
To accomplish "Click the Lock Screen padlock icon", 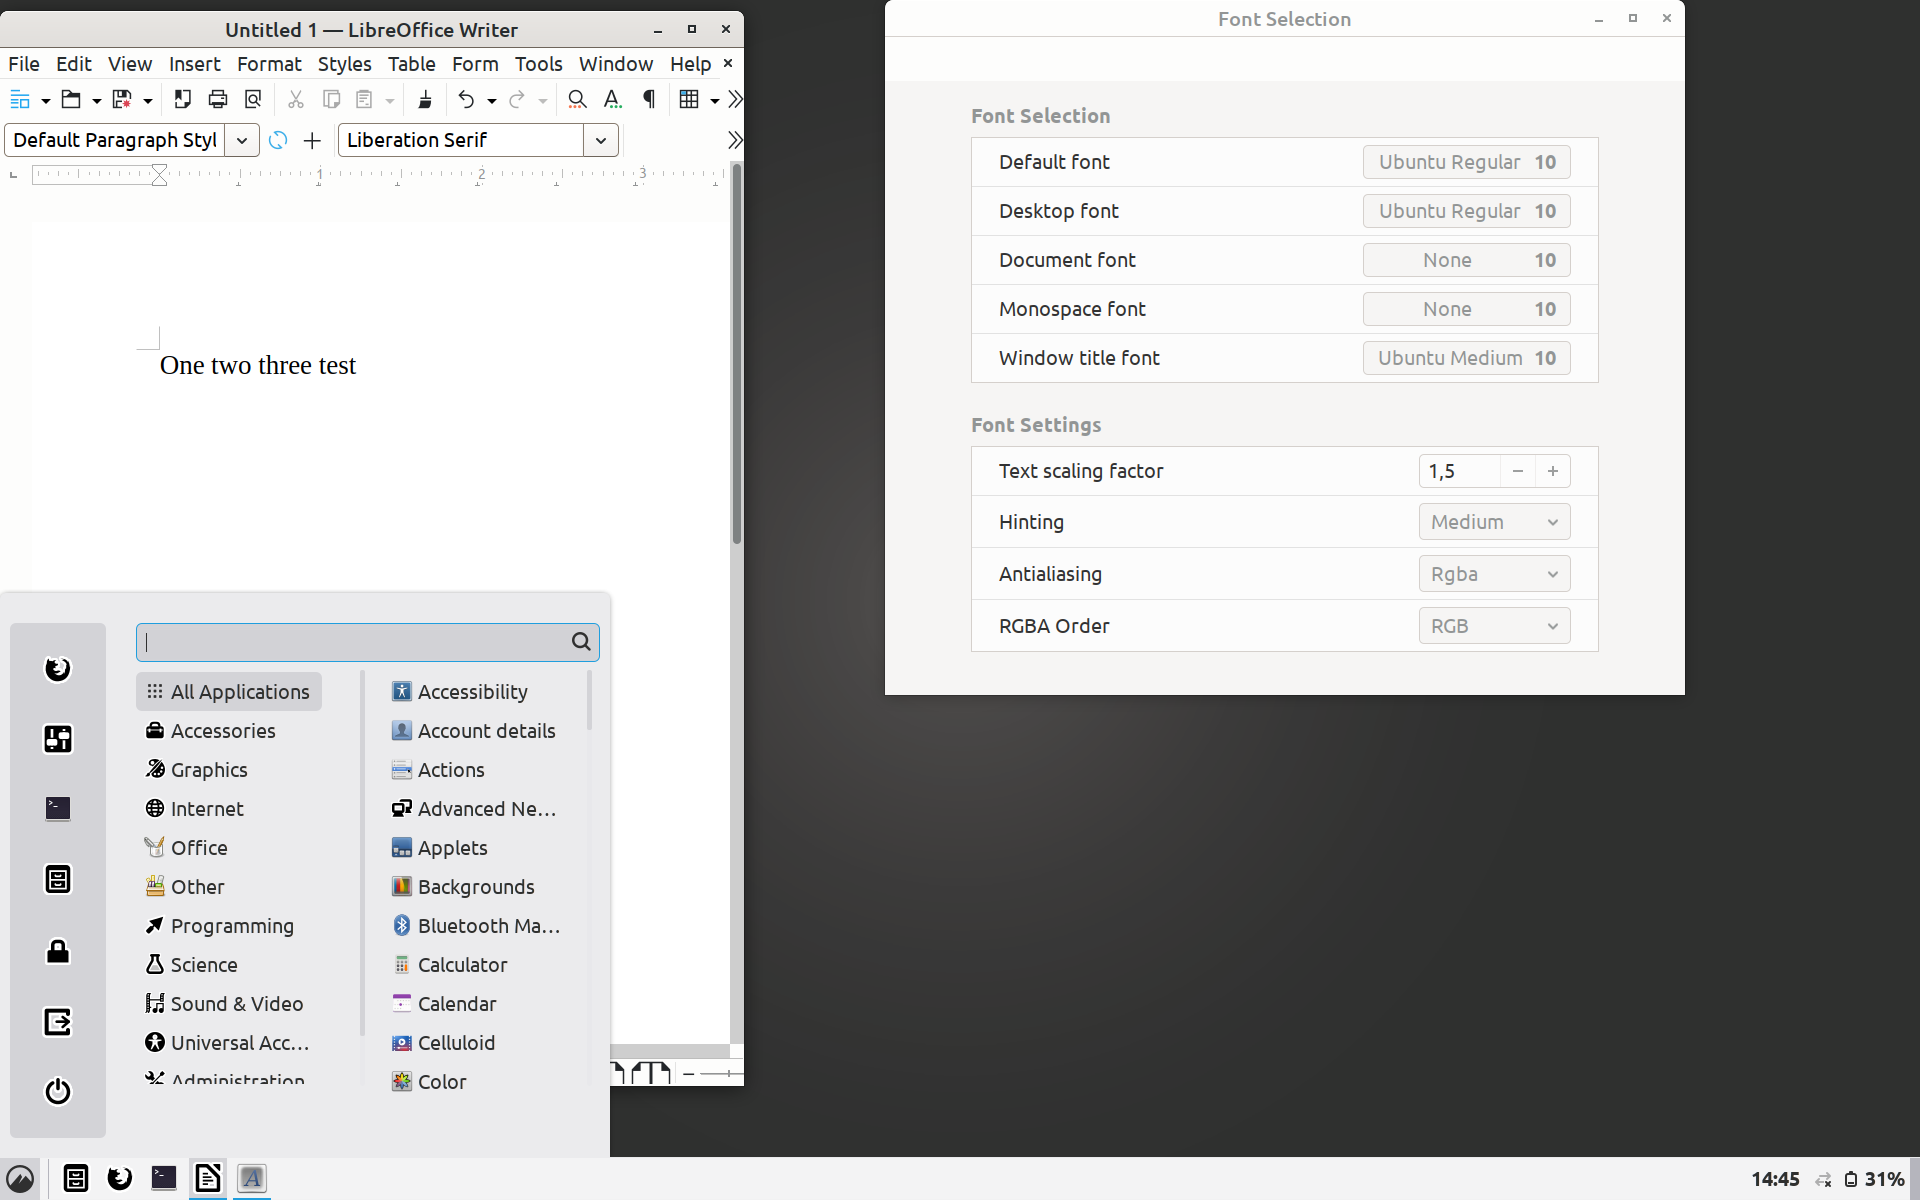I will tap(58, 950).
